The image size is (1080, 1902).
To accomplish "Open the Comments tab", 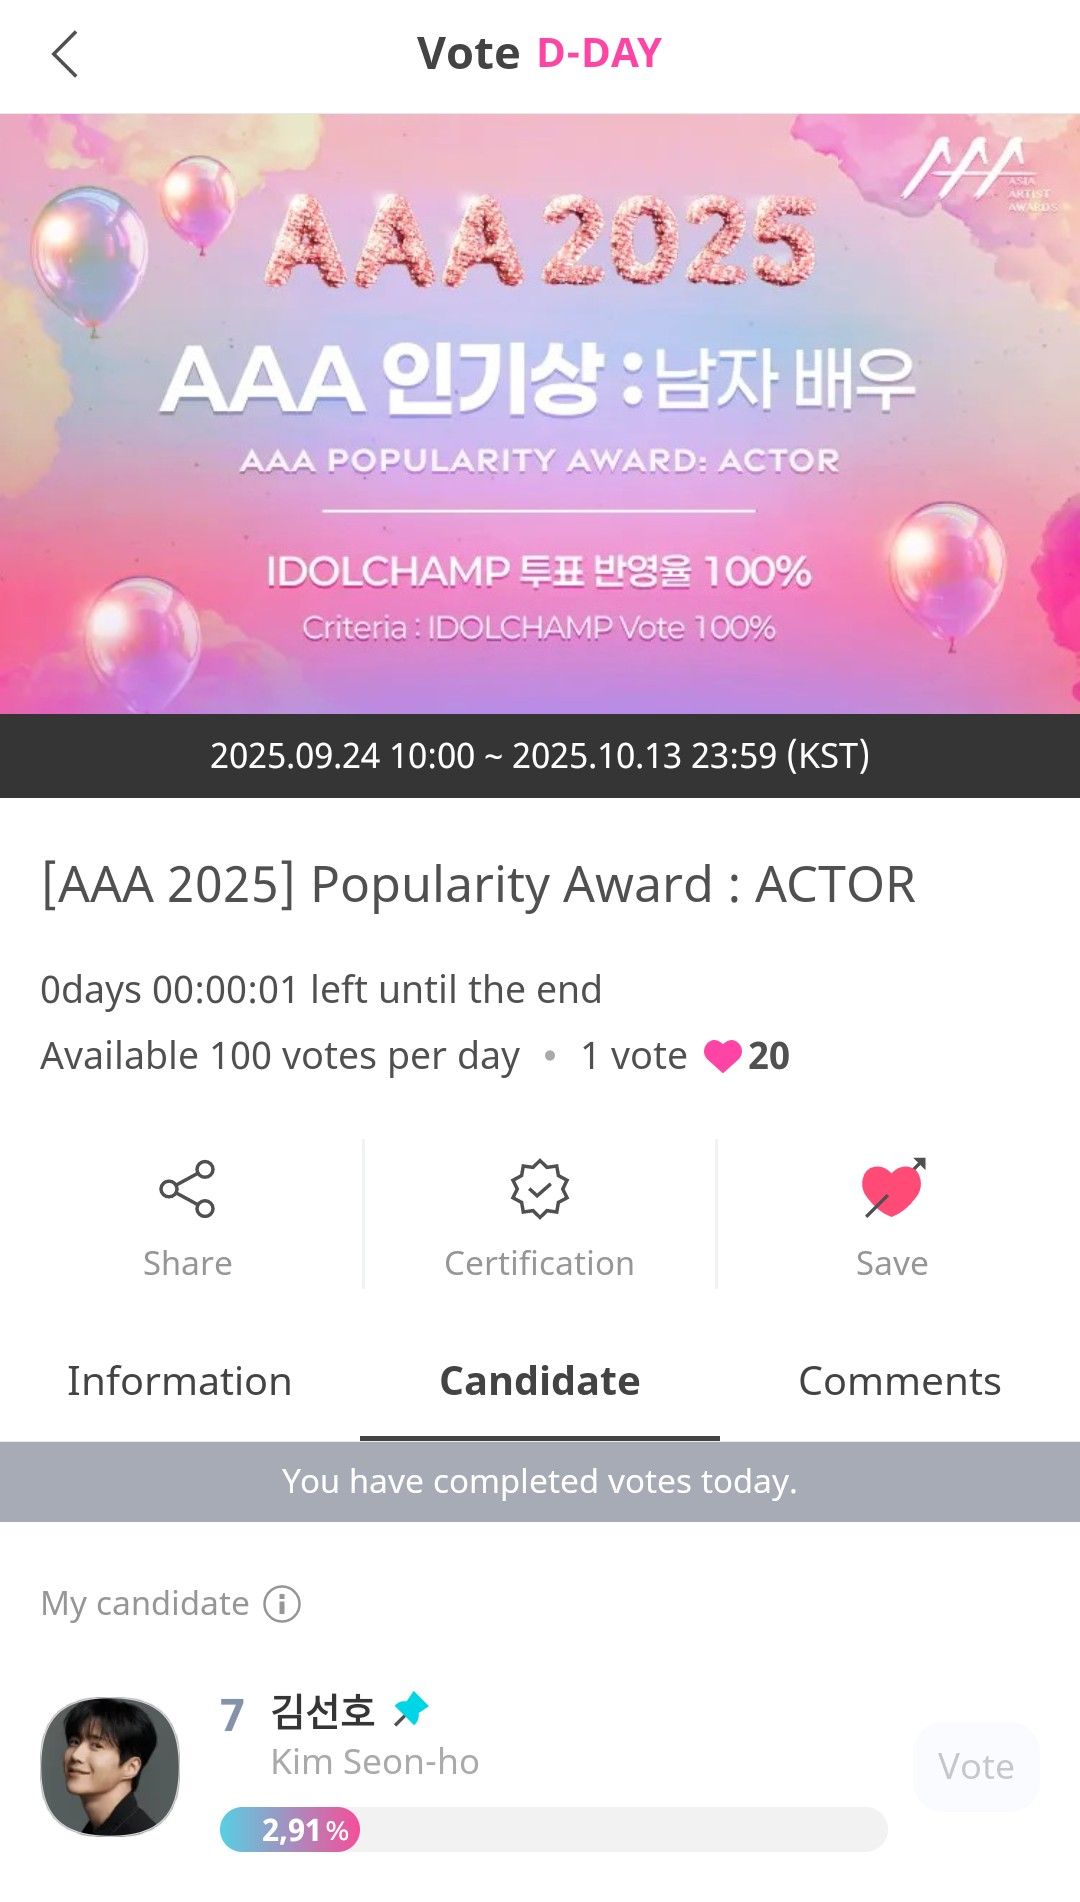I will (899, 1382).
